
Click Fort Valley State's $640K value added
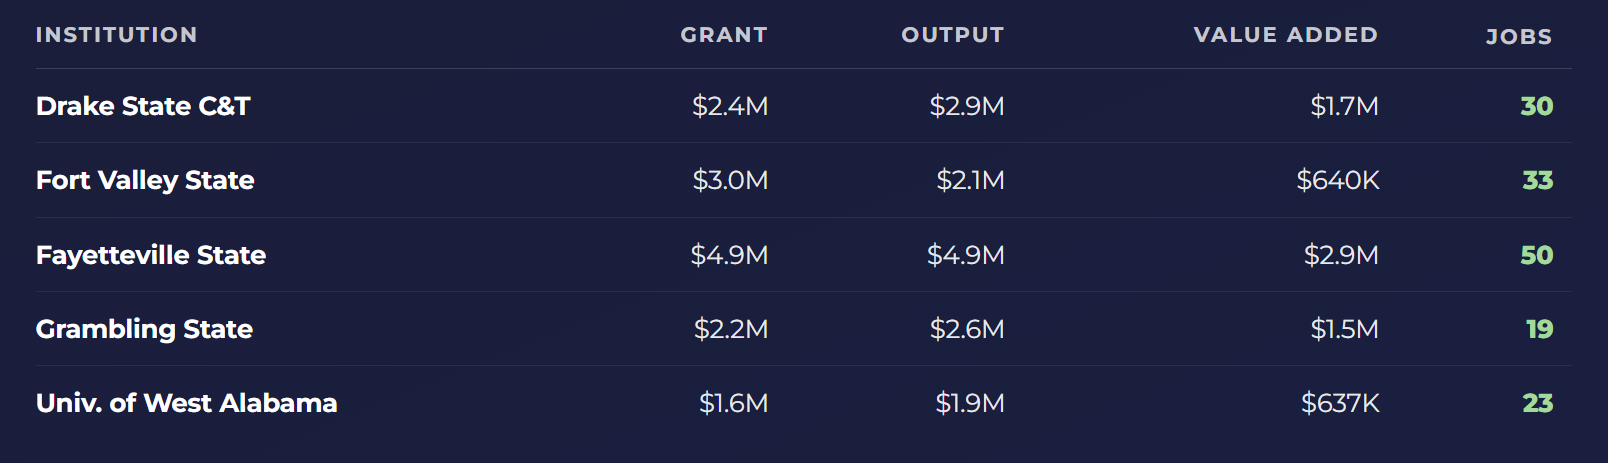coord(1337,180)
